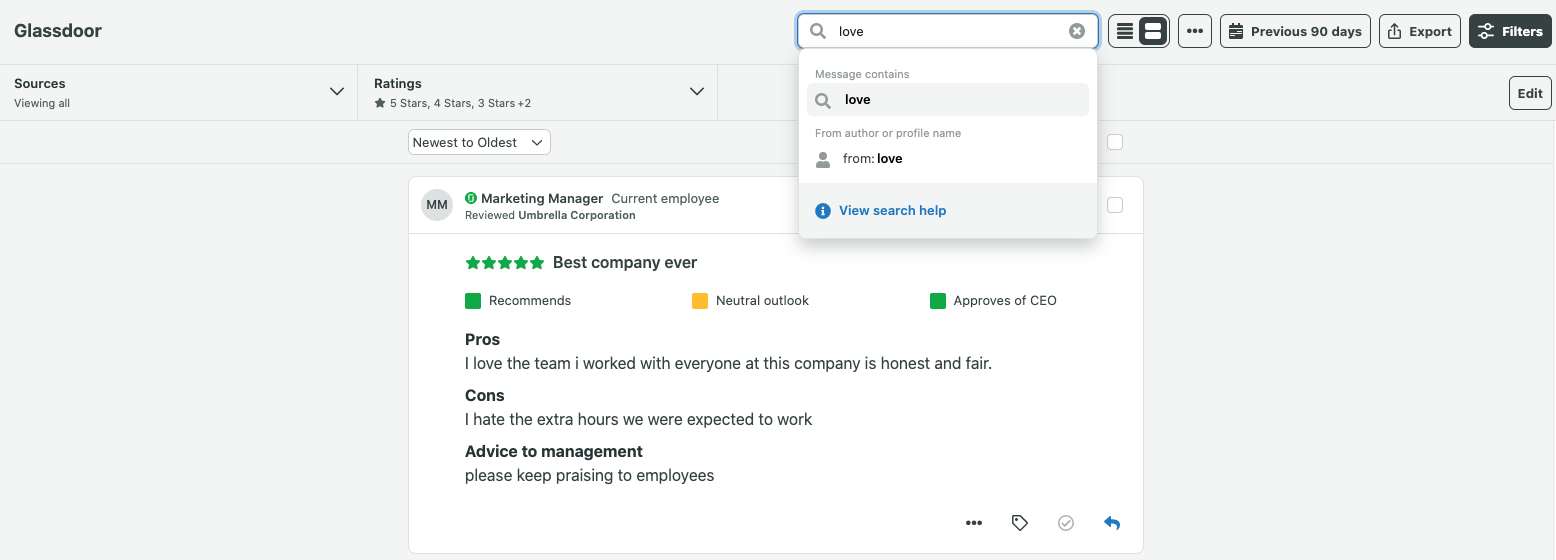Mark review complete with checkmark icon

[x=1066, y=523]
